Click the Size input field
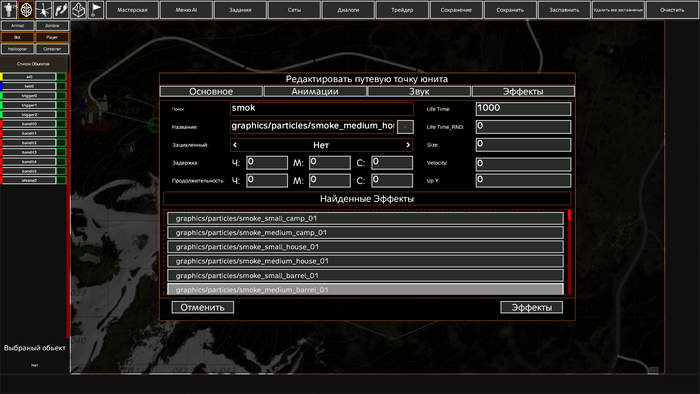The image size is (700, 394). 523,145
